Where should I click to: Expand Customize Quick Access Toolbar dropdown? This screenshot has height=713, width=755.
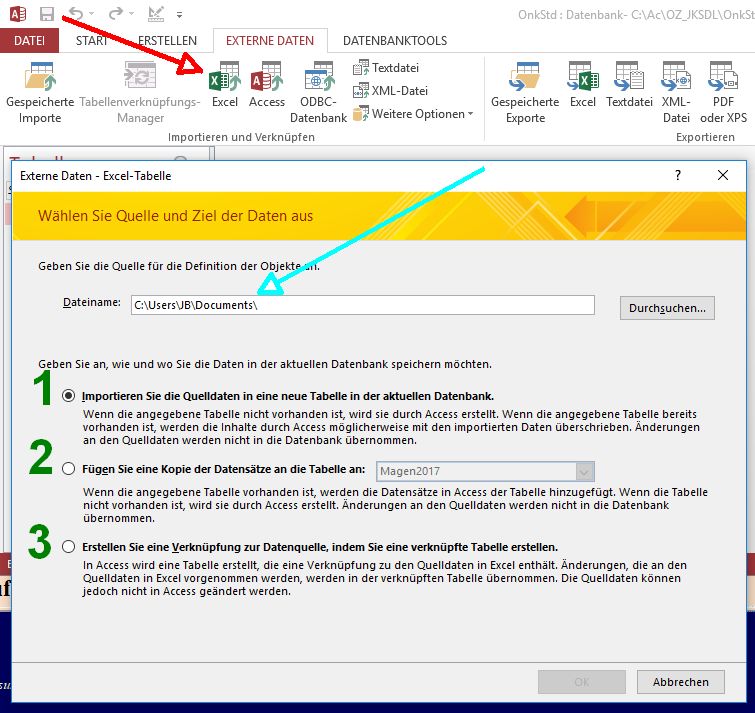pos(179,15)
